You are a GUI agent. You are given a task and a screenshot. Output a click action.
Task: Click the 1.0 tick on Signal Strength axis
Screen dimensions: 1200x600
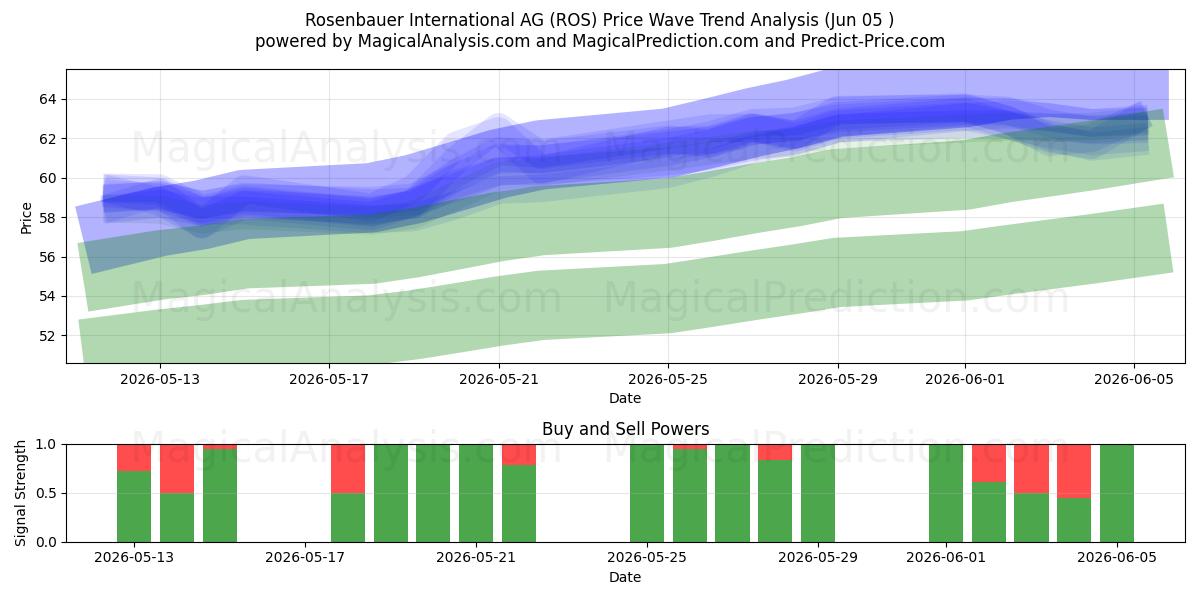47,444
